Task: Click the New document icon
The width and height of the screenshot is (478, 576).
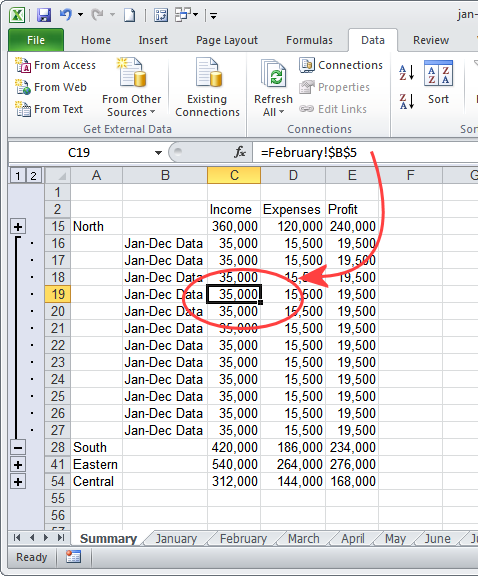Action: point(129,15)
